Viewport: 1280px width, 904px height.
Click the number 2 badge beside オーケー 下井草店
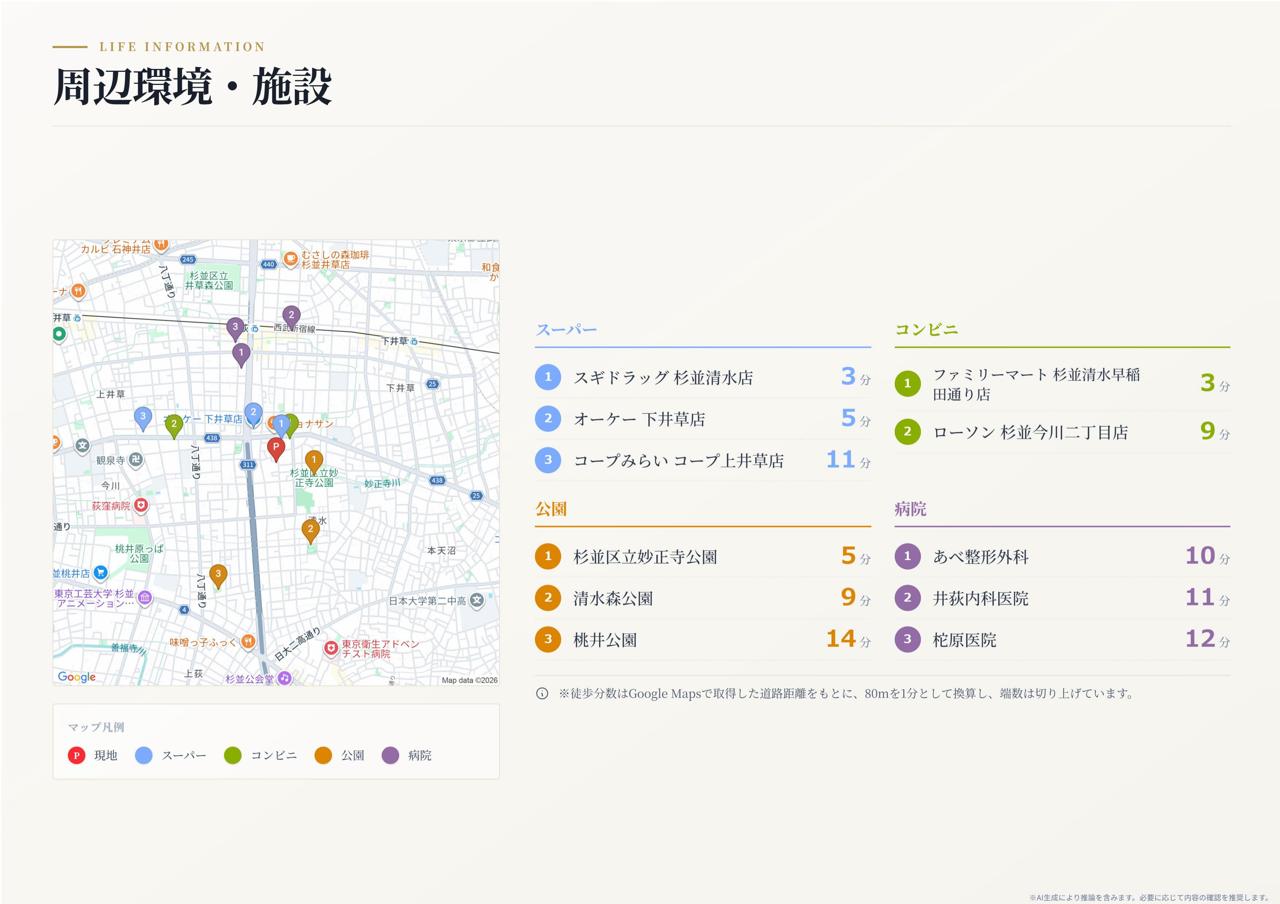[x=548, y=418]
